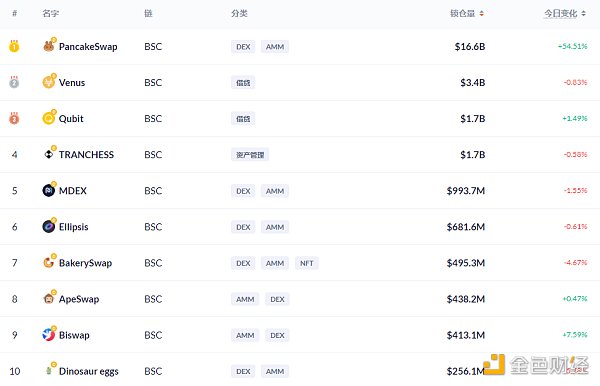This screenshot has height=386, width=600.
Task: Sort by today's change column arrows
Action: pyautogui.click(x=584, y=13)
